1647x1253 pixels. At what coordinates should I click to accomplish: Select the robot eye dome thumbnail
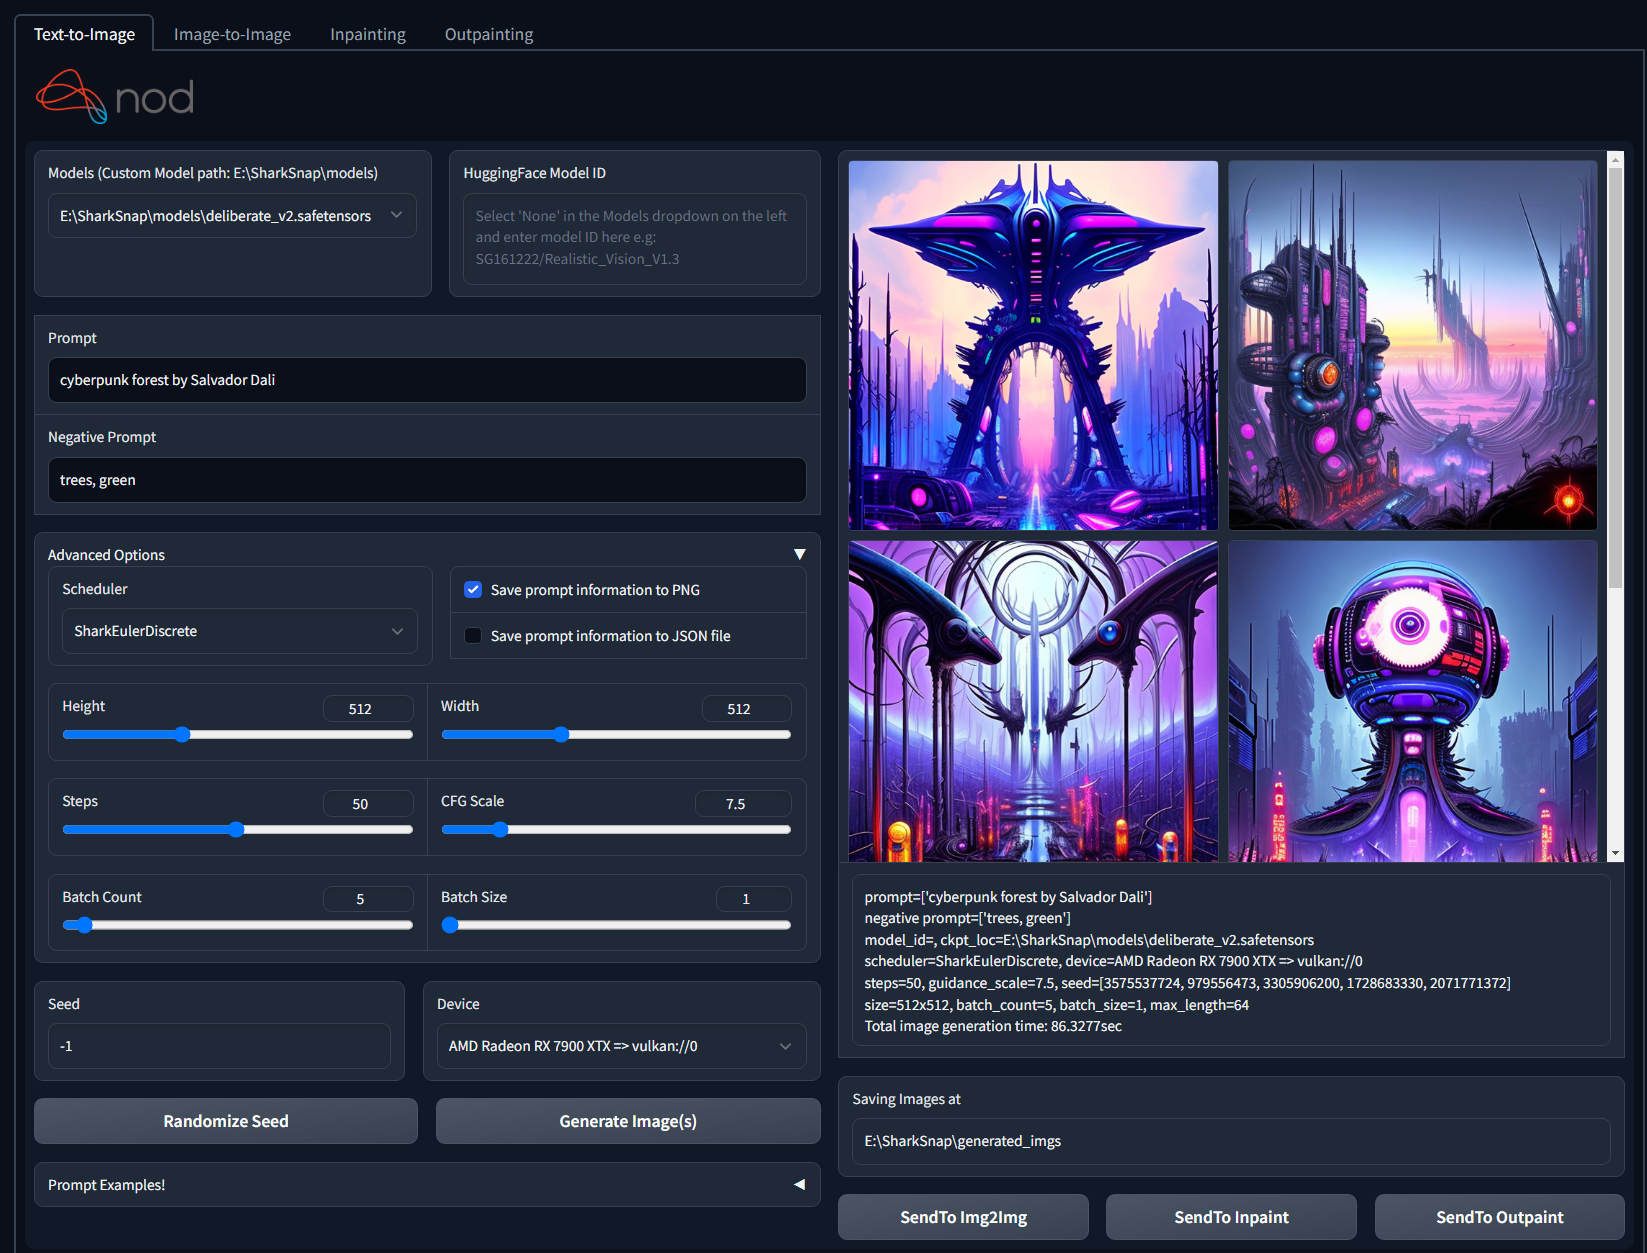[1413, 701]
